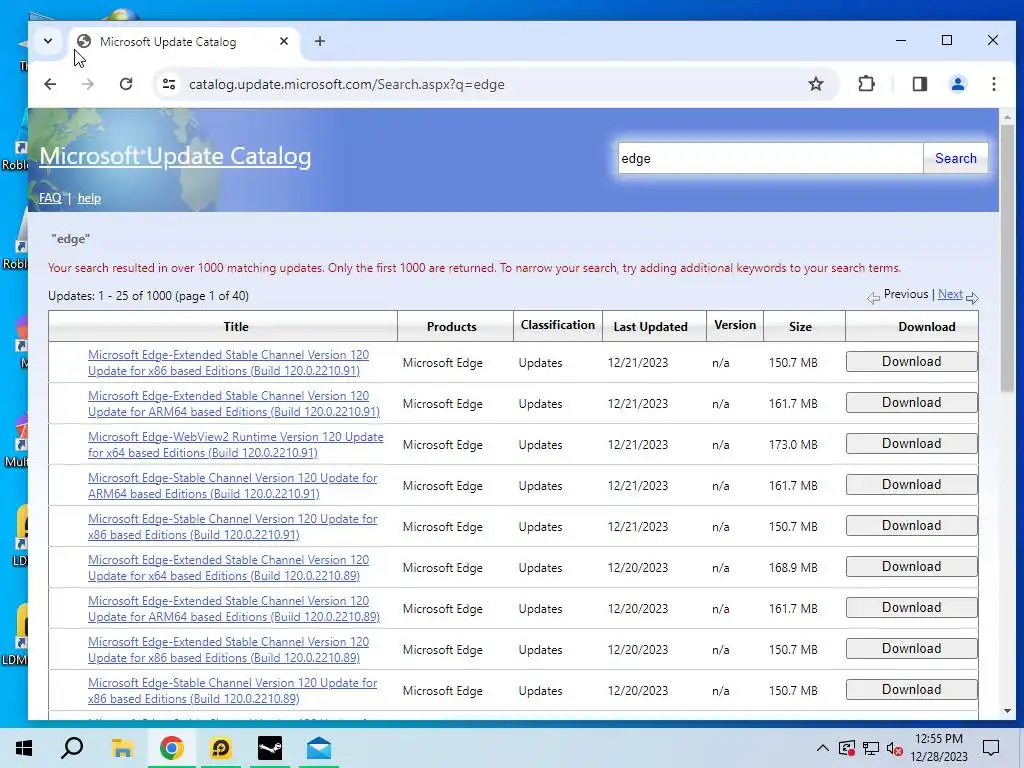The width and height of the screenshot is (1024, 768).
Task: Download Stable Channel ARM64 Build 120.0.2210.91
Action: [912, 485]
